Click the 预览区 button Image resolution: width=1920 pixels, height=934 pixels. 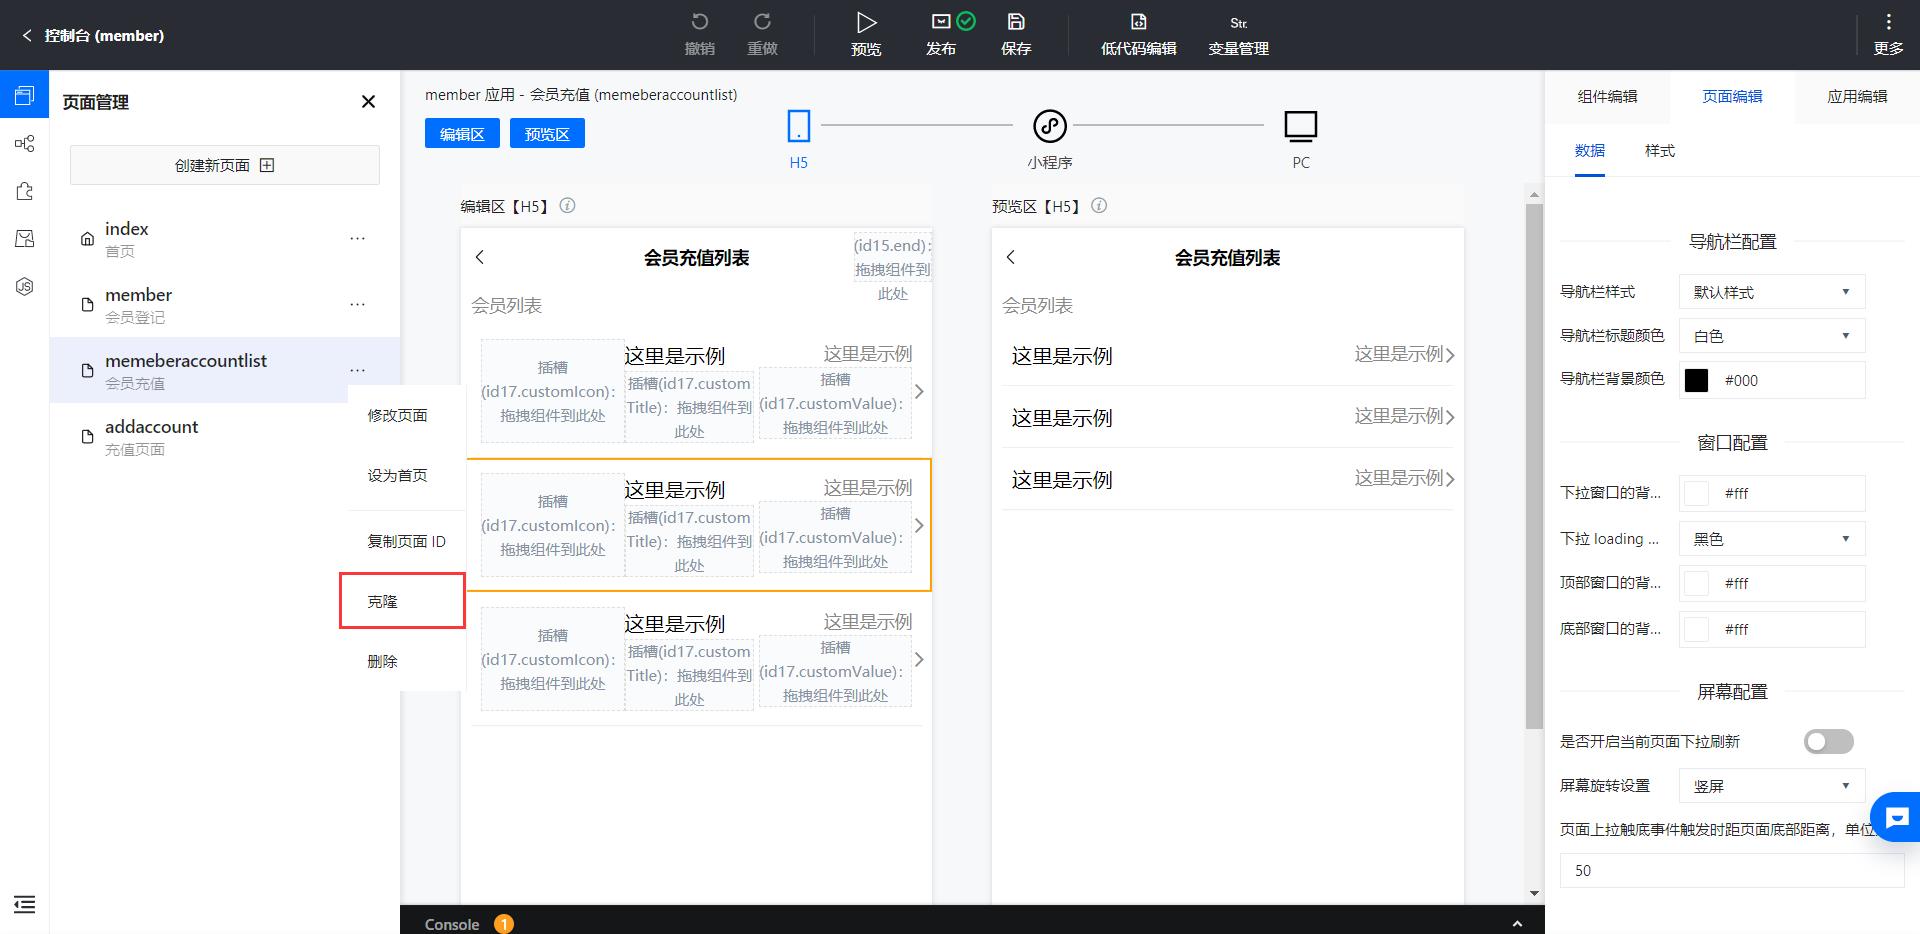pos(547,133)
